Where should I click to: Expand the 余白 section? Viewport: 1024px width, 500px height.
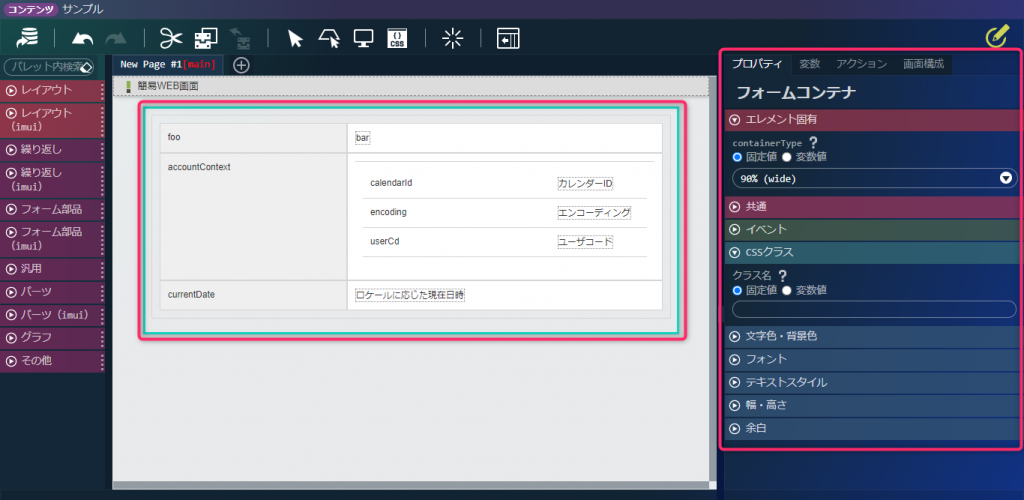pyautogui.click(x=872, y=428)
